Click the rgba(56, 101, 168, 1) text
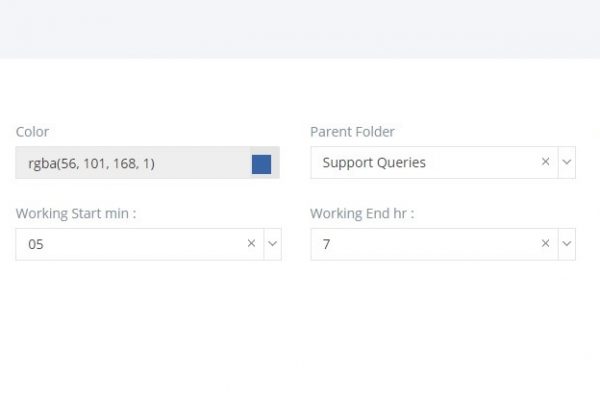The image size is (600, 400). point(91,163)
